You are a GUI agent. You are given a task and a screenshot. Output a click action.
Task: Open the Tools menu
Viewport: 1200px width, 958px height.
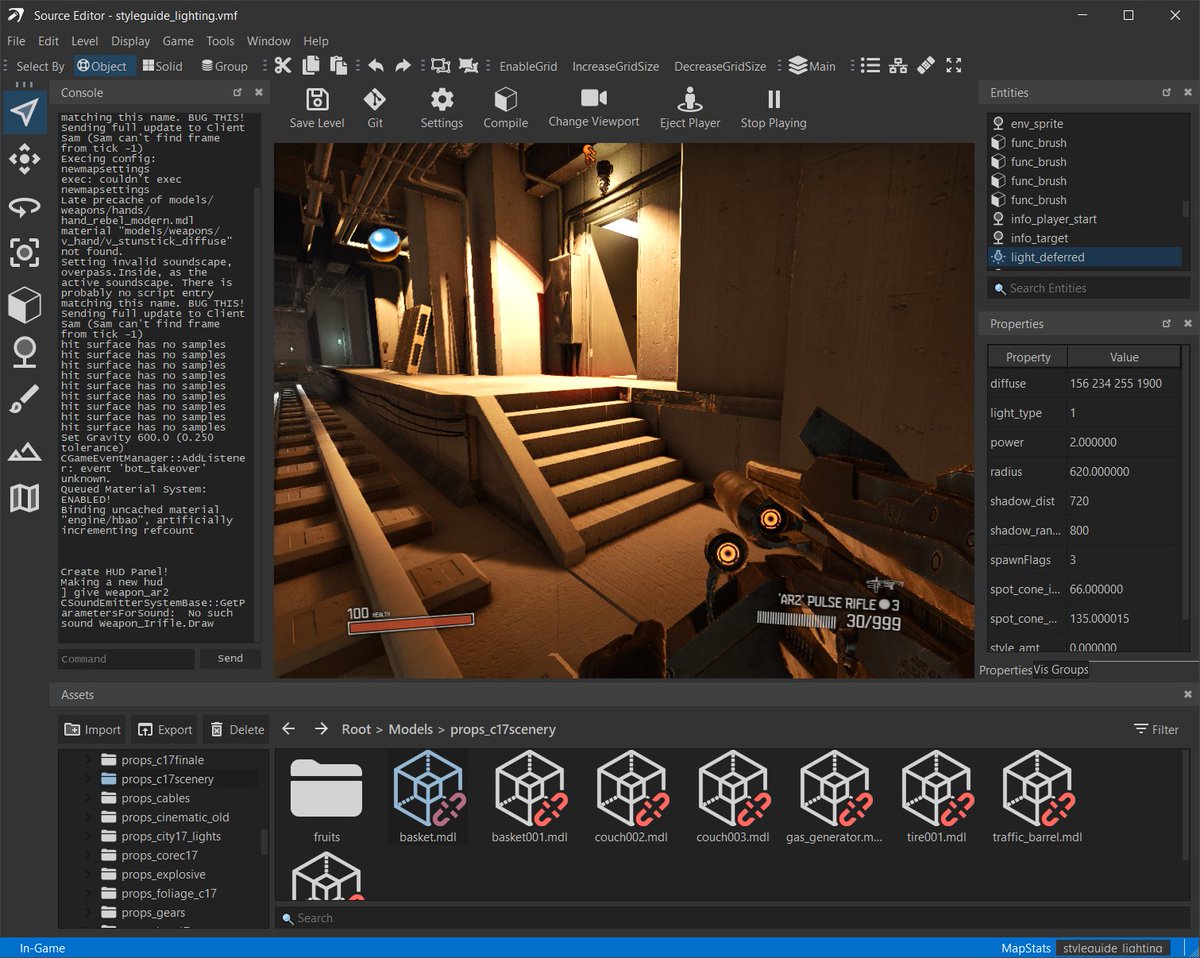(220, 41)
